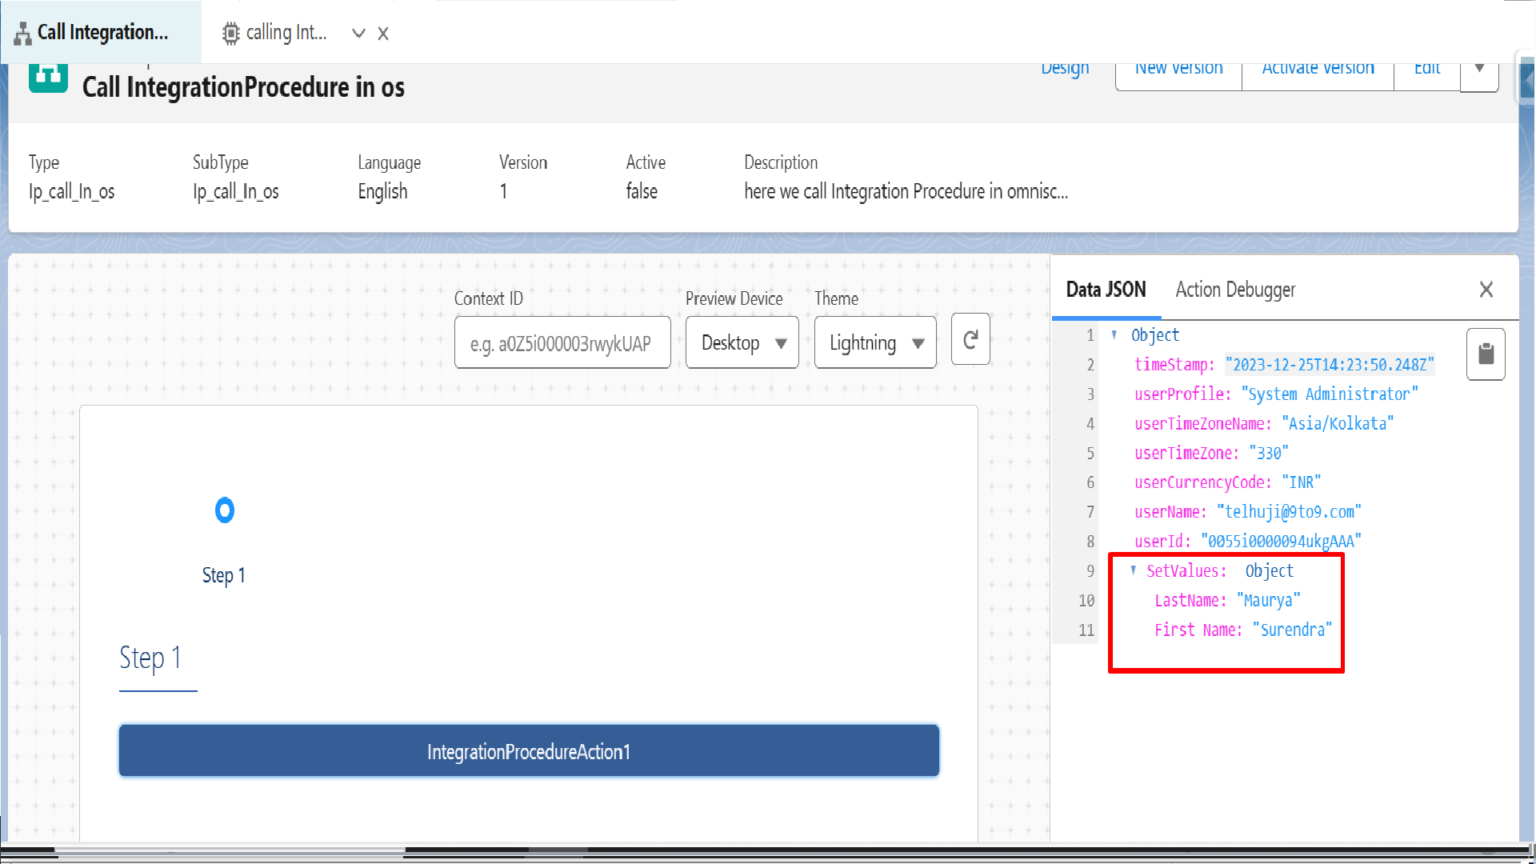Image resolution: width=1536 pixels, height=864 pixels.
Task: Select the IntegrationProcedureAction1 action
Action: point(529,750)
